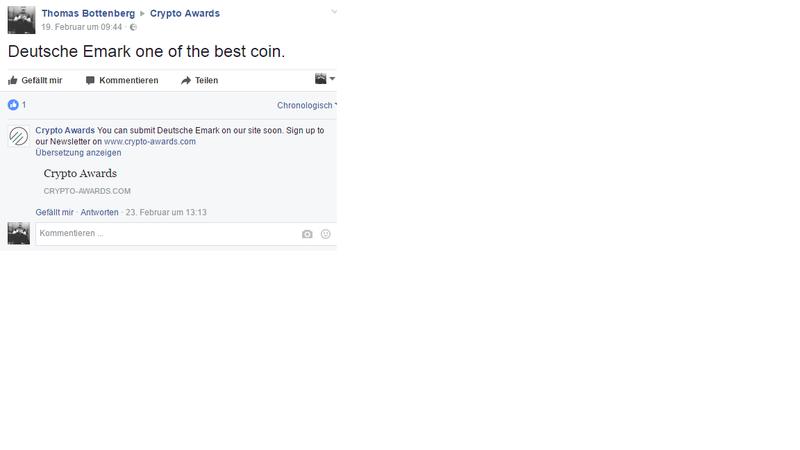Viewport: 800px width, 450px height.
Task: Click in the Kommentieren input field
Action: [168, 234]
